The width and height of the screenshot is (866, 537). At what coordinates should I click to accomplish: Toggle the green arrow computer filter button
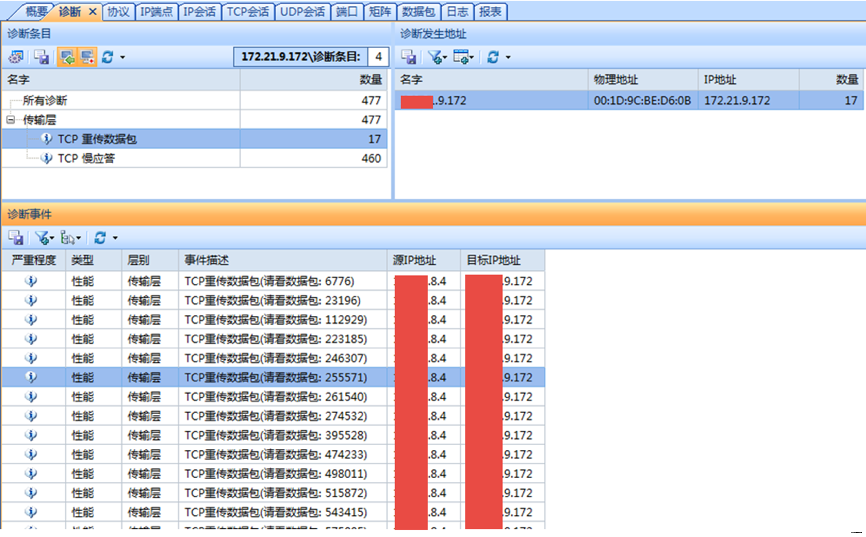[67, 57]
